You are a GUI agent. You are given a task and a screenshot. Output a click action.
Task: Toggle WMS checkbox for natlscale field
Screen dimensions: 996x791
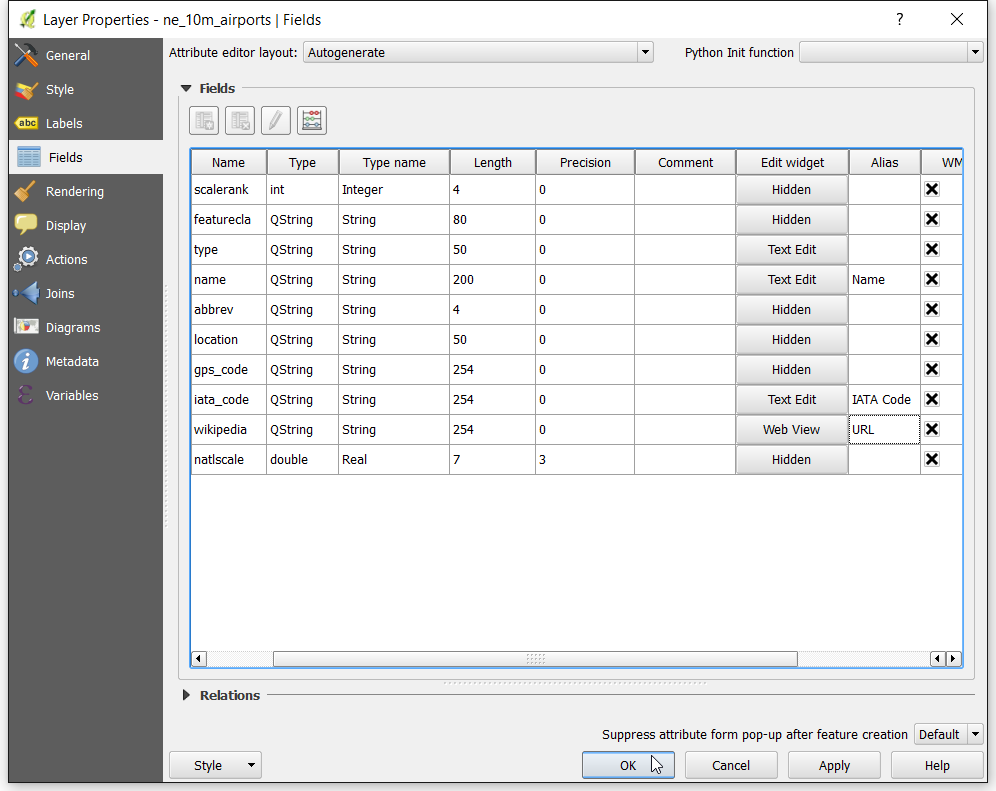click(932, 459)
